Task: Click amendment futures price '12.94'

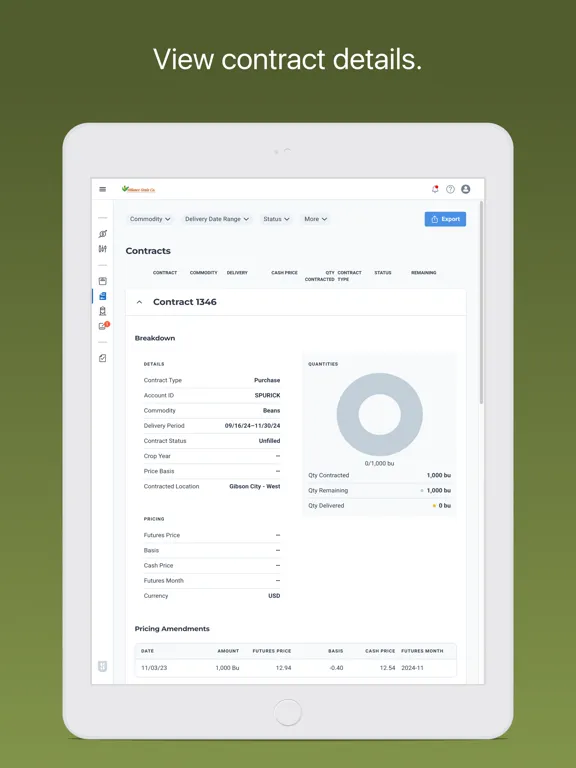Action: tap(284, 668)
